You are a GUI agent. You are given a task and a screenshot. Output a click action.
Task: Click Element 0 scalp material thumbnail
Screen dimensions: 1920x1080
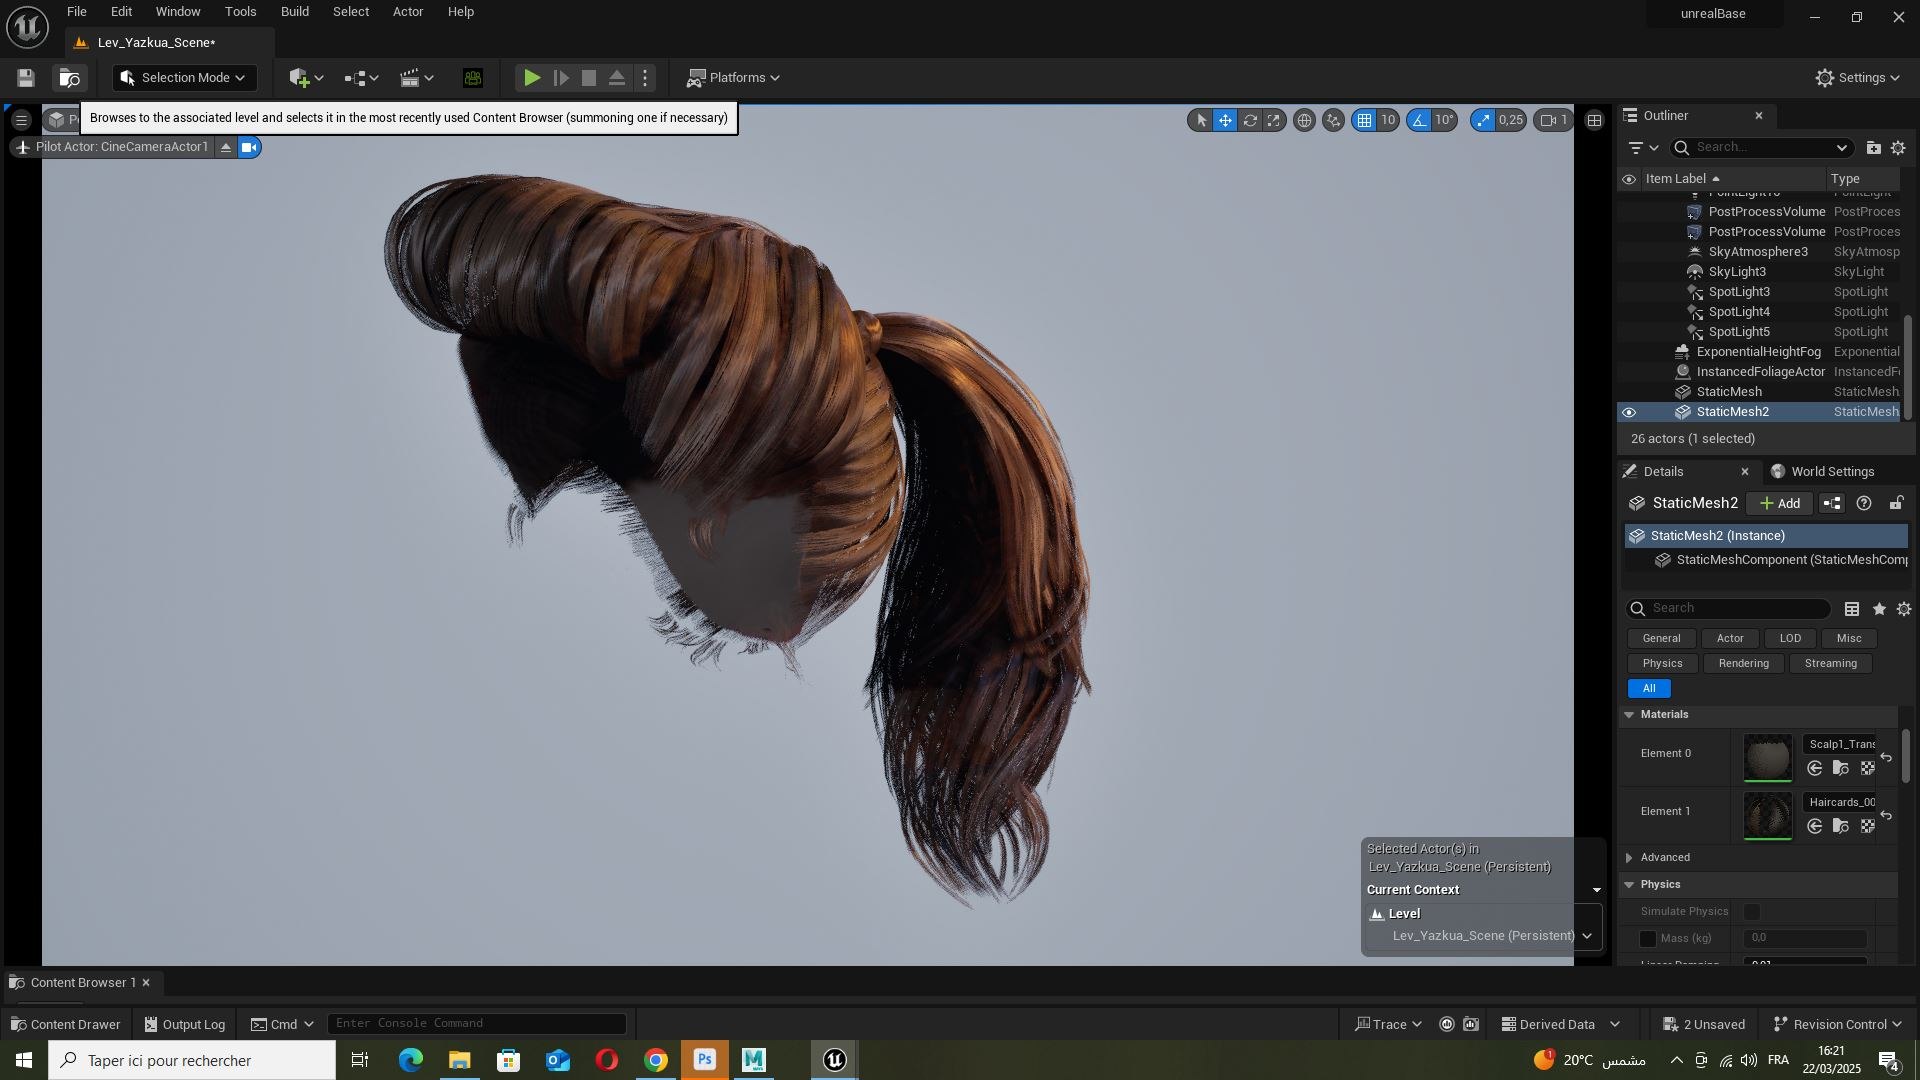[x=1768, y=758]
